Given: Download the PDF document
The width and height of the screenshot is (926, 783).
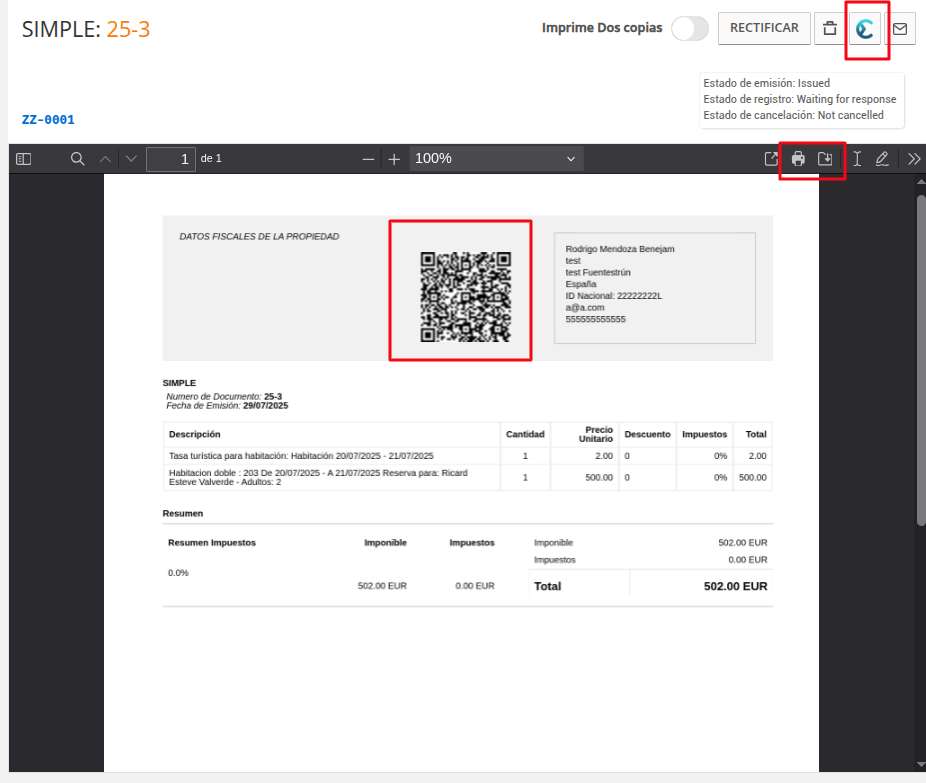Looking at the screenshot, I should (x=825, y=159).
